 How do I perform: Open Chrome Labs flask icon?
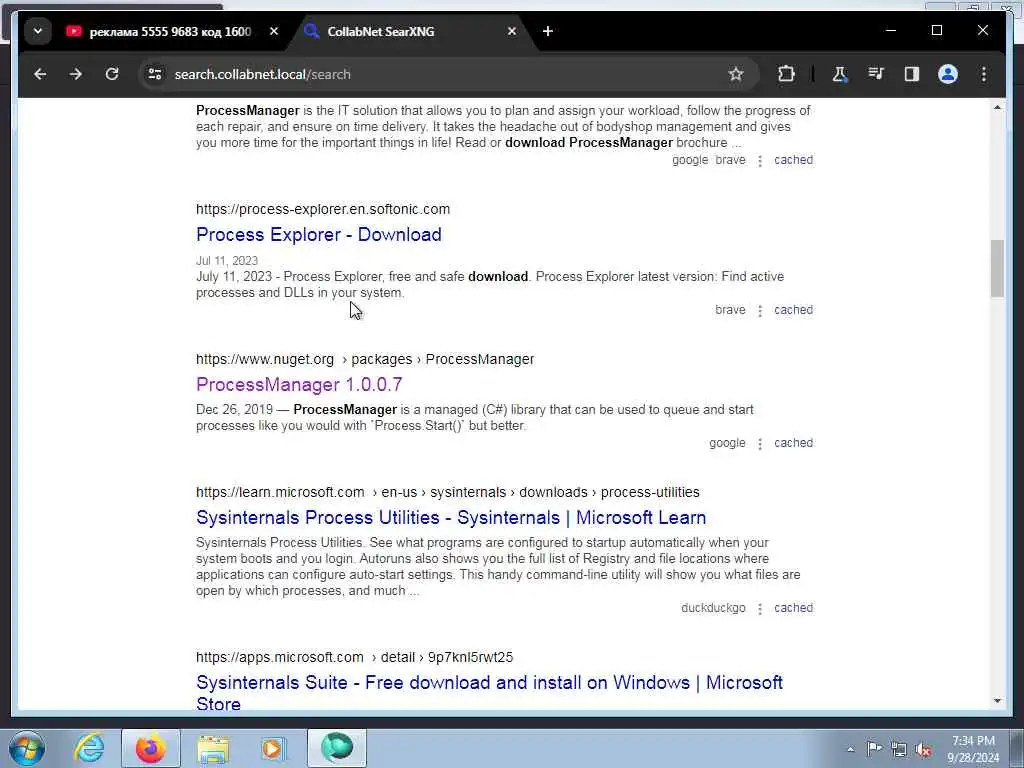click(840, 74)
